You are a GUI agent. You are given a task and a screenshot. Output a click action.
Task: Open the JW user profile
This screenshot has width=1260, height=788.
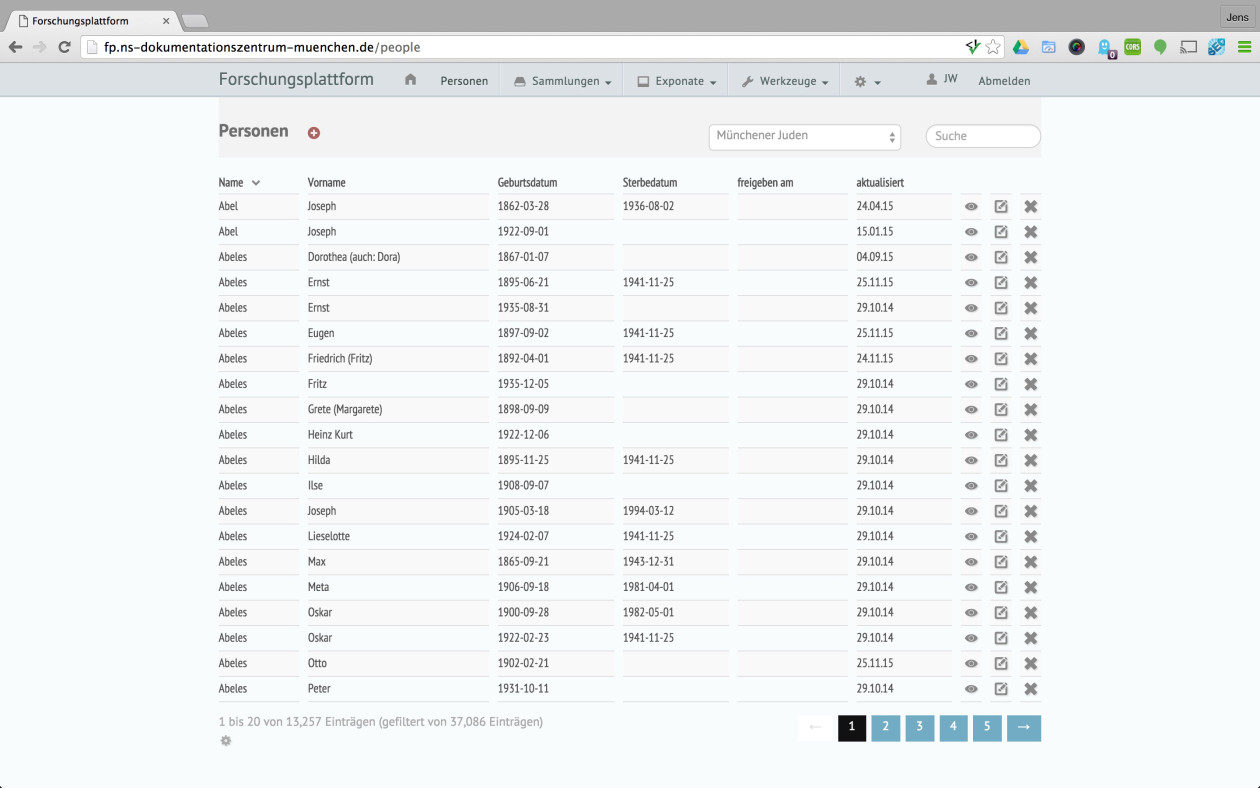[x=942, y=79]
